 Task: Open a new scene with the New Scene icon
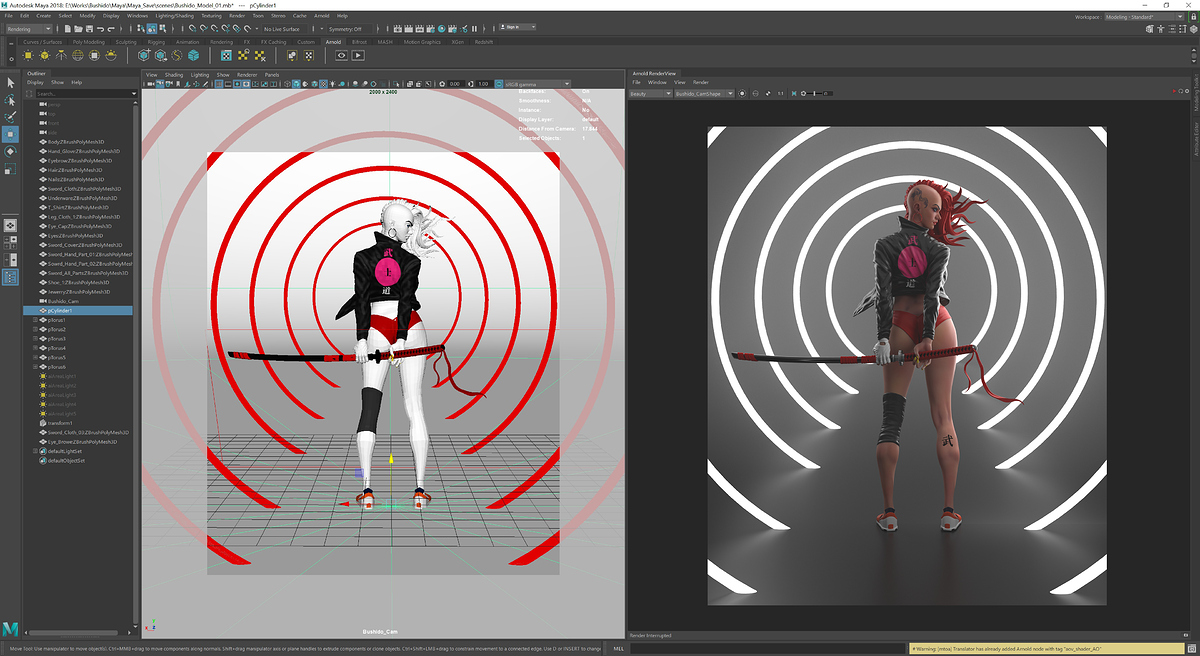(66, 28)
